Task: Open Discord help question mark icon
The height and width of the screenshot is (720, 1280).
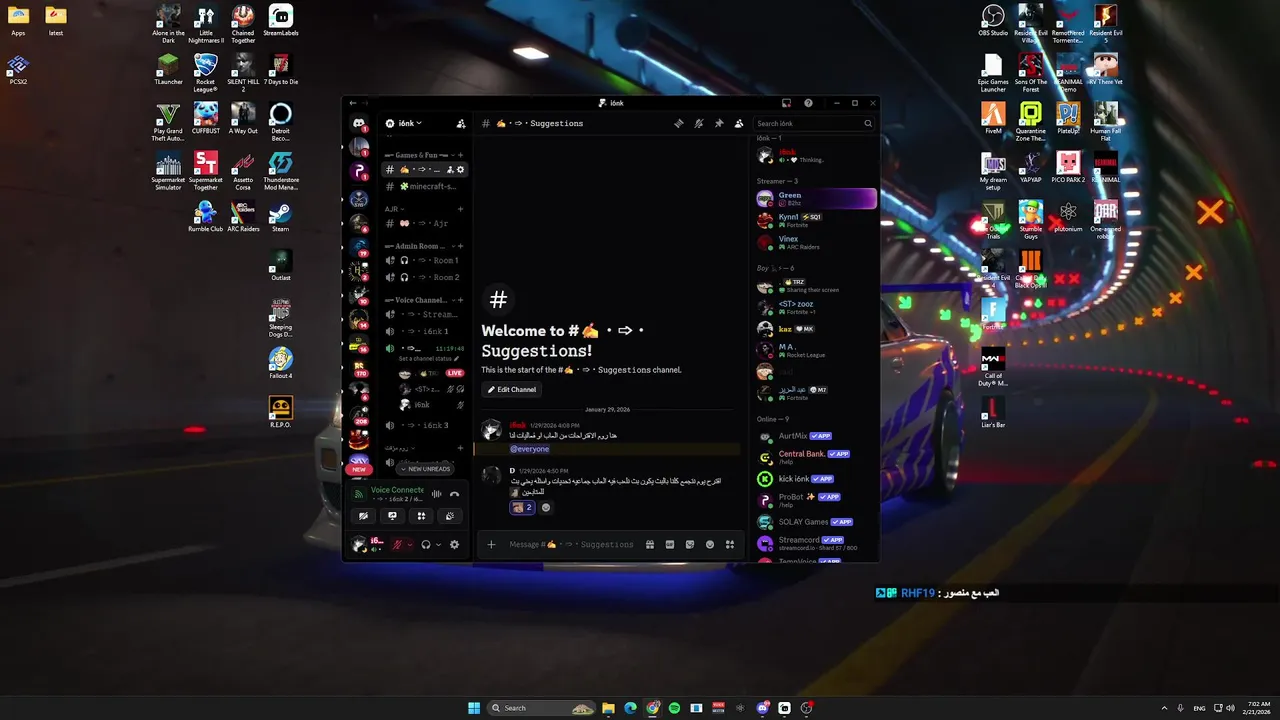Action: (808, 103)
